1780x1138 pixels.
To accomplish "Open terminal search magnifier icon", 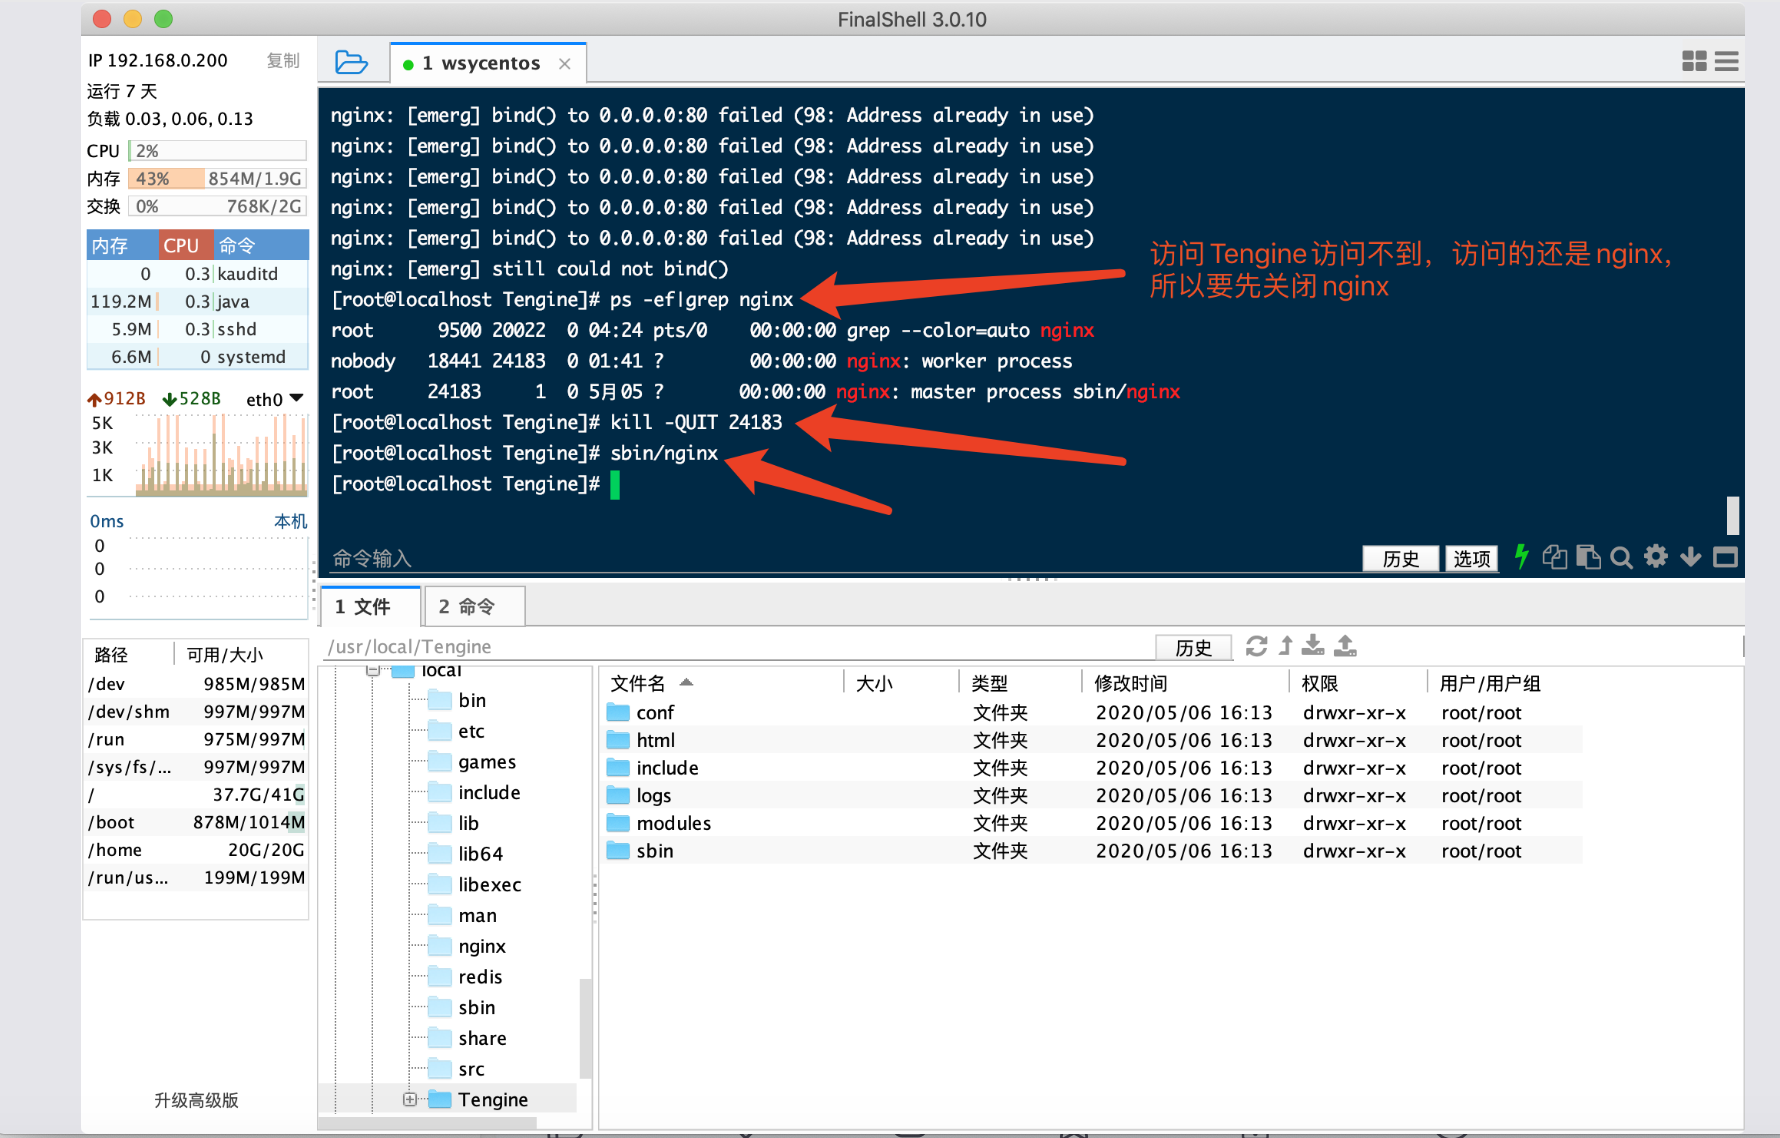I will (1622, 557).
